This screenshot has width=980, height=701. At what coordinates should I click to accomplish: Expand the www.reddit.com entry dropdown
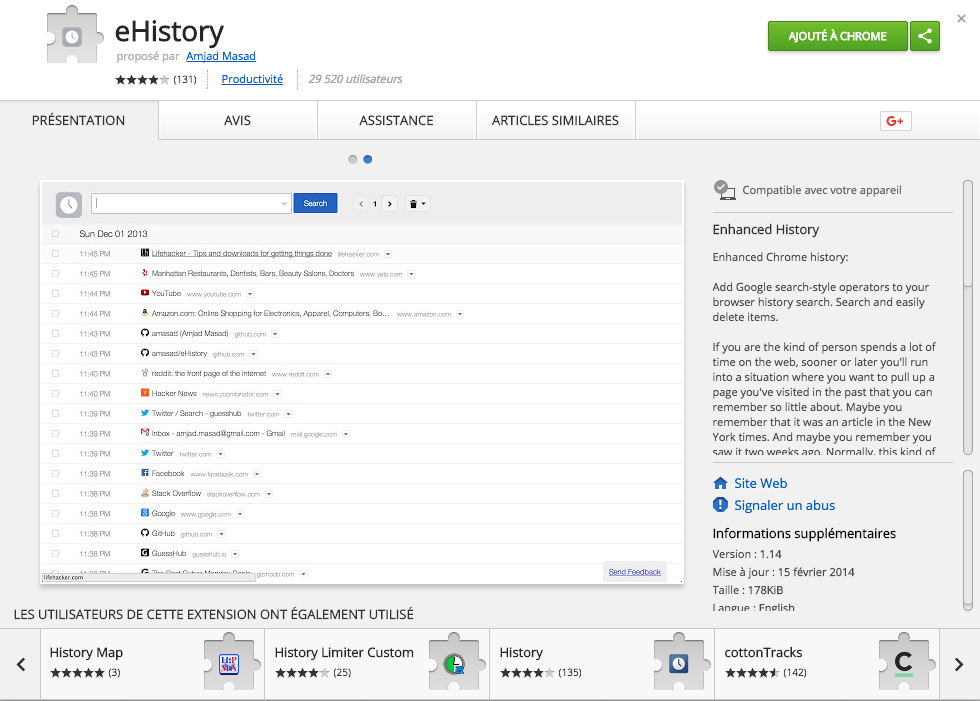pyautogui.click(x=328, y=374)
